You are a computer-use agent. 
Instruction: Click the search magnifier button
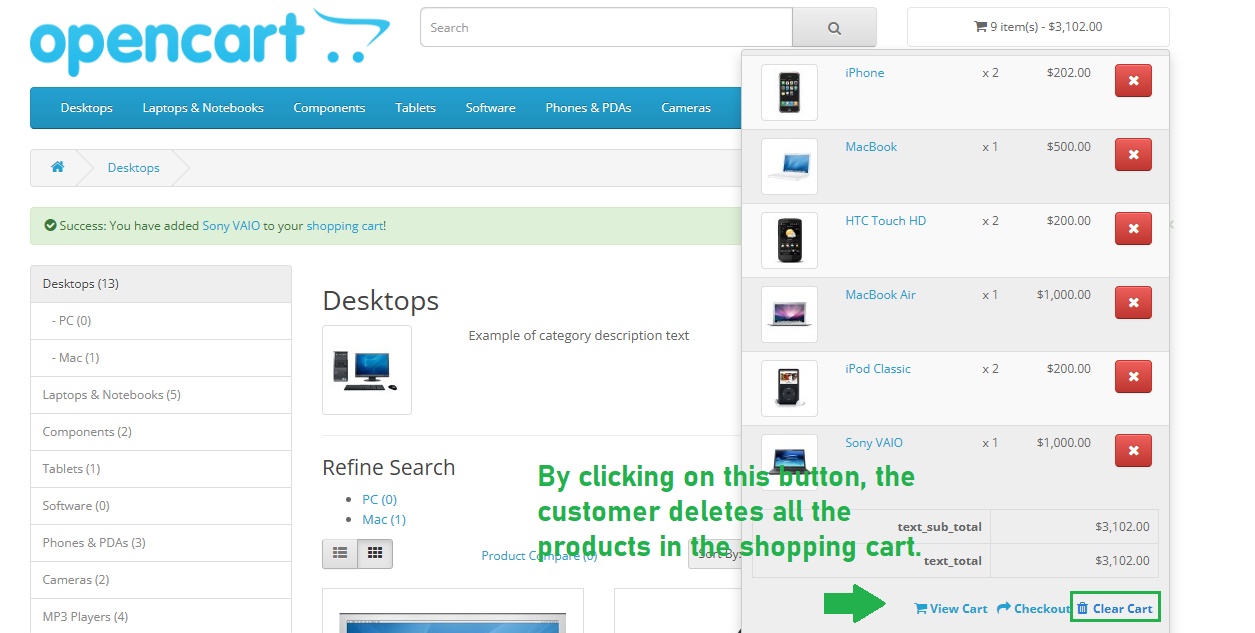834,28
